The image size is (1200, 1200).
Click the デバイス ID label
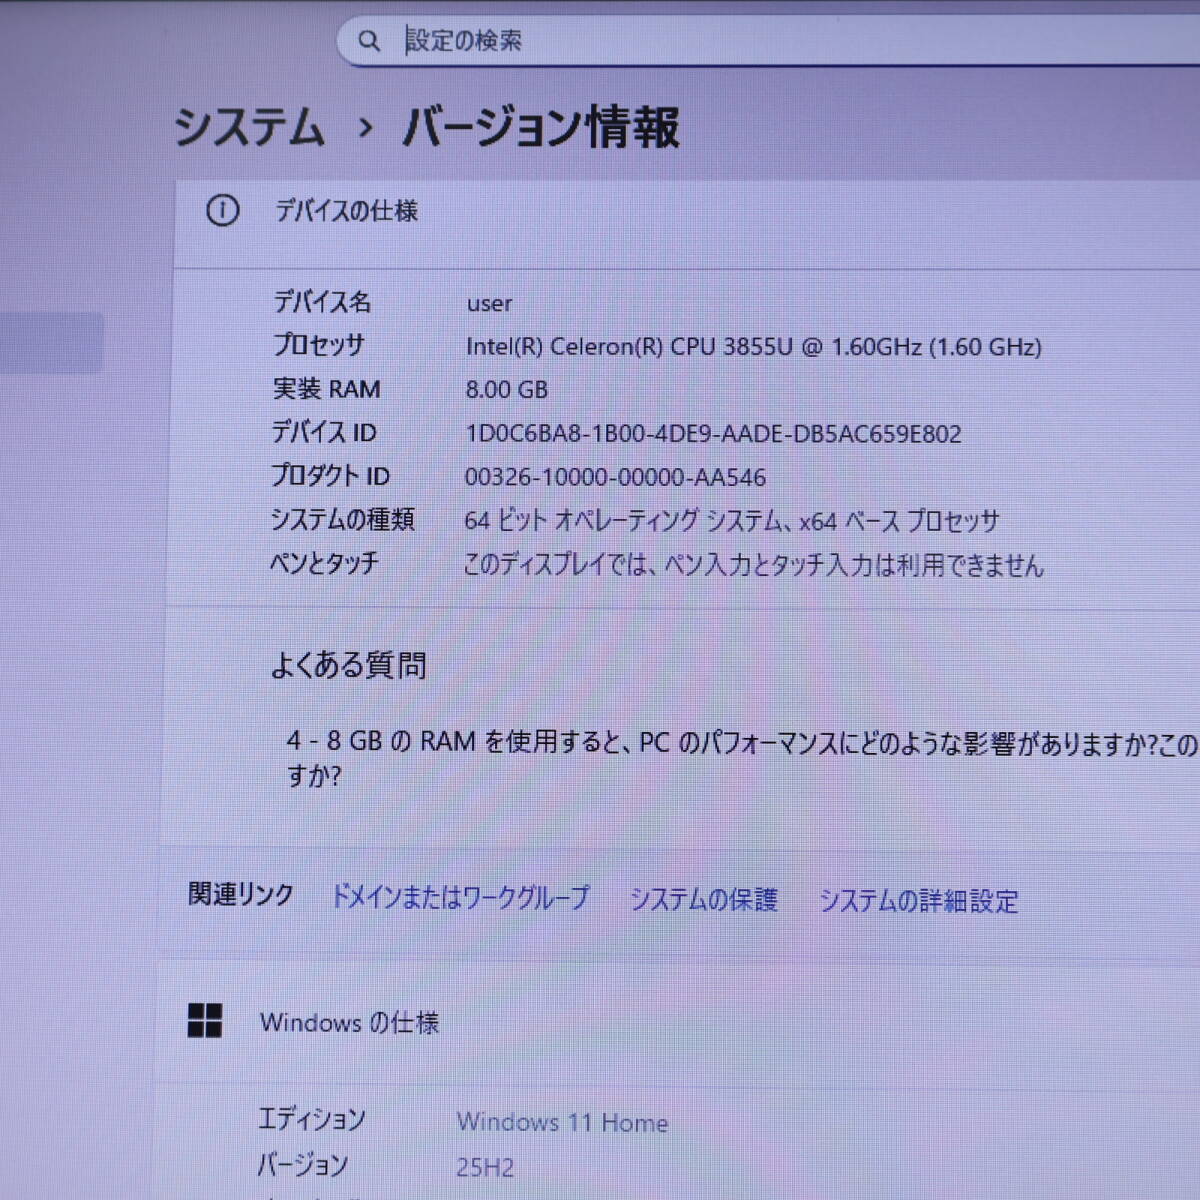(324, 432)
